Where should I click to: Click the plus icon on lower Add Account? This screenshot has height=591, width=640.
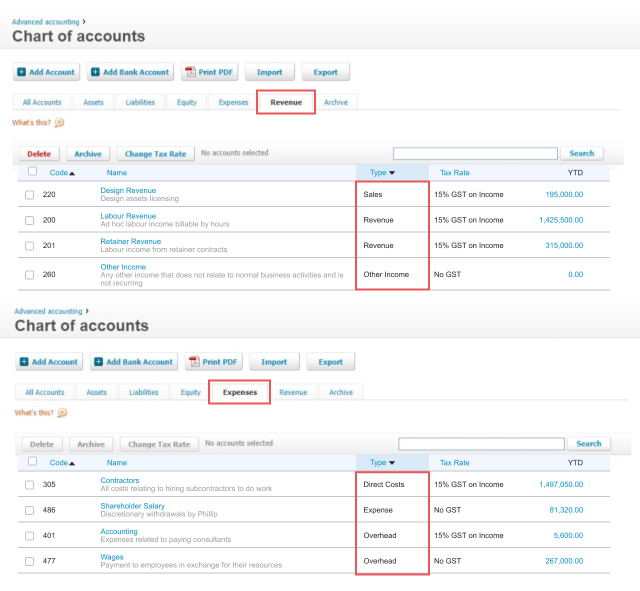[x=25, y=362]
